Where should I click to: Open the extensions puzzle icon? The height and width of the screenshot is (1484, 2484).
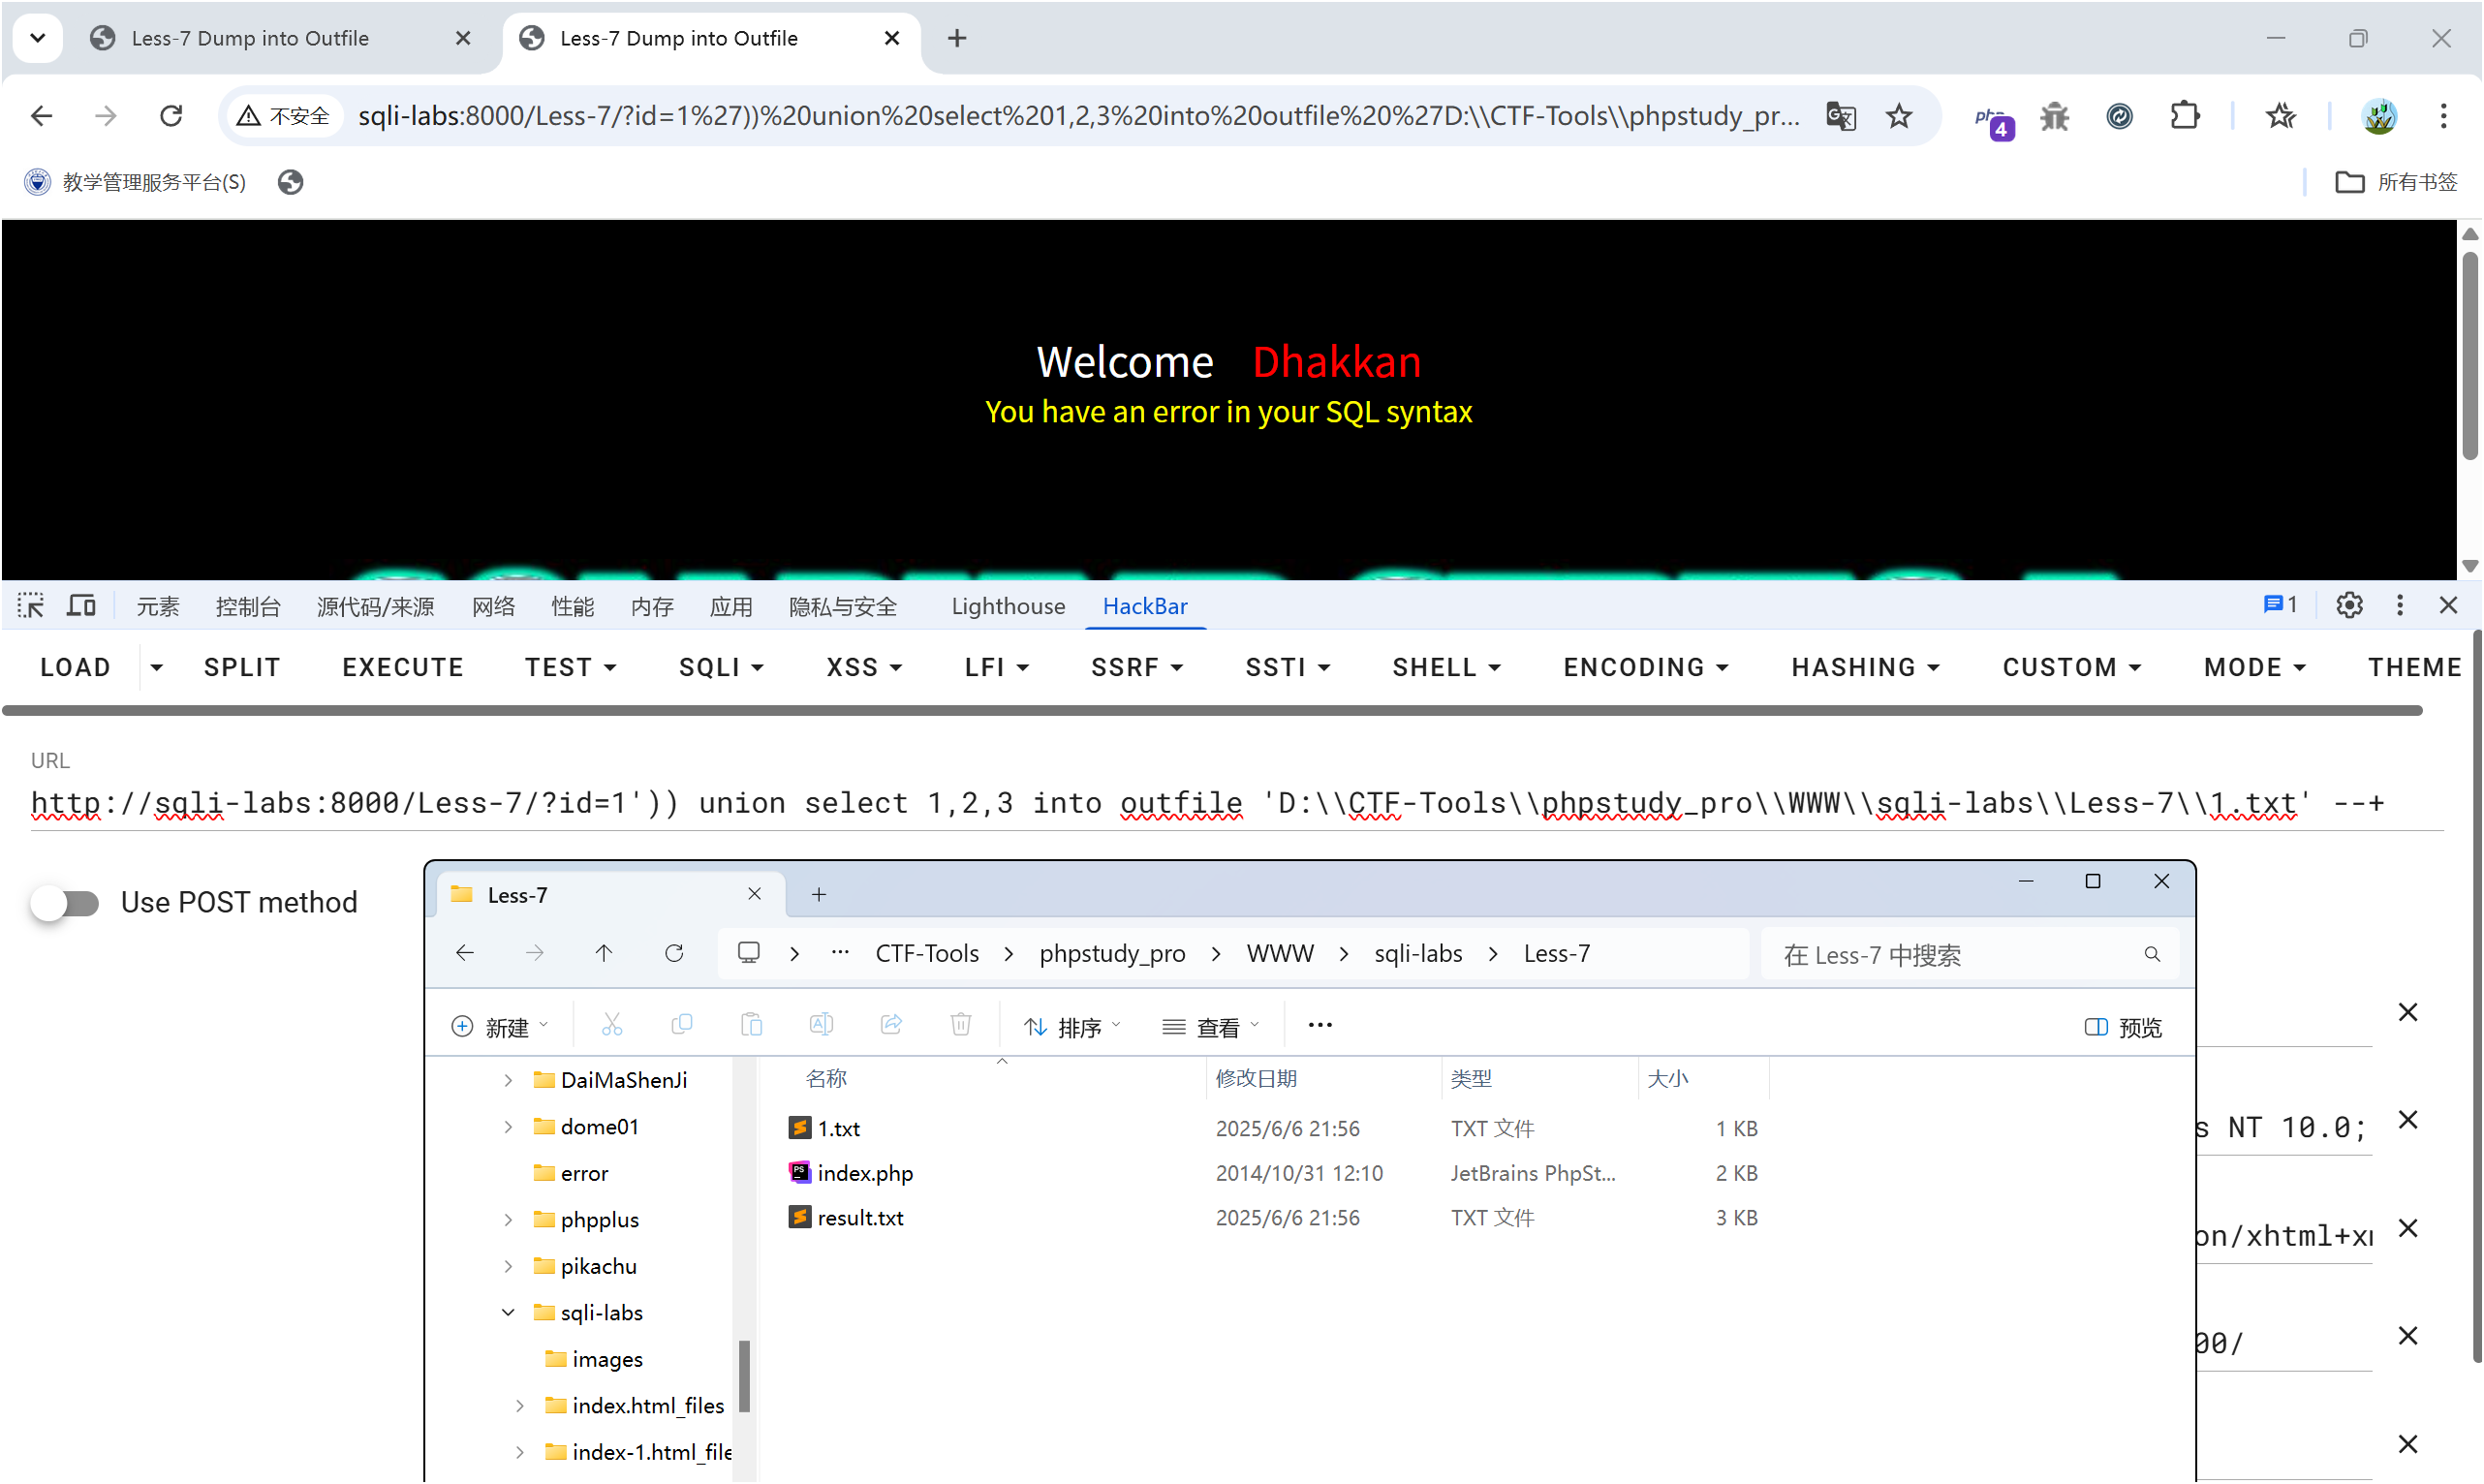click(2185, 116)
